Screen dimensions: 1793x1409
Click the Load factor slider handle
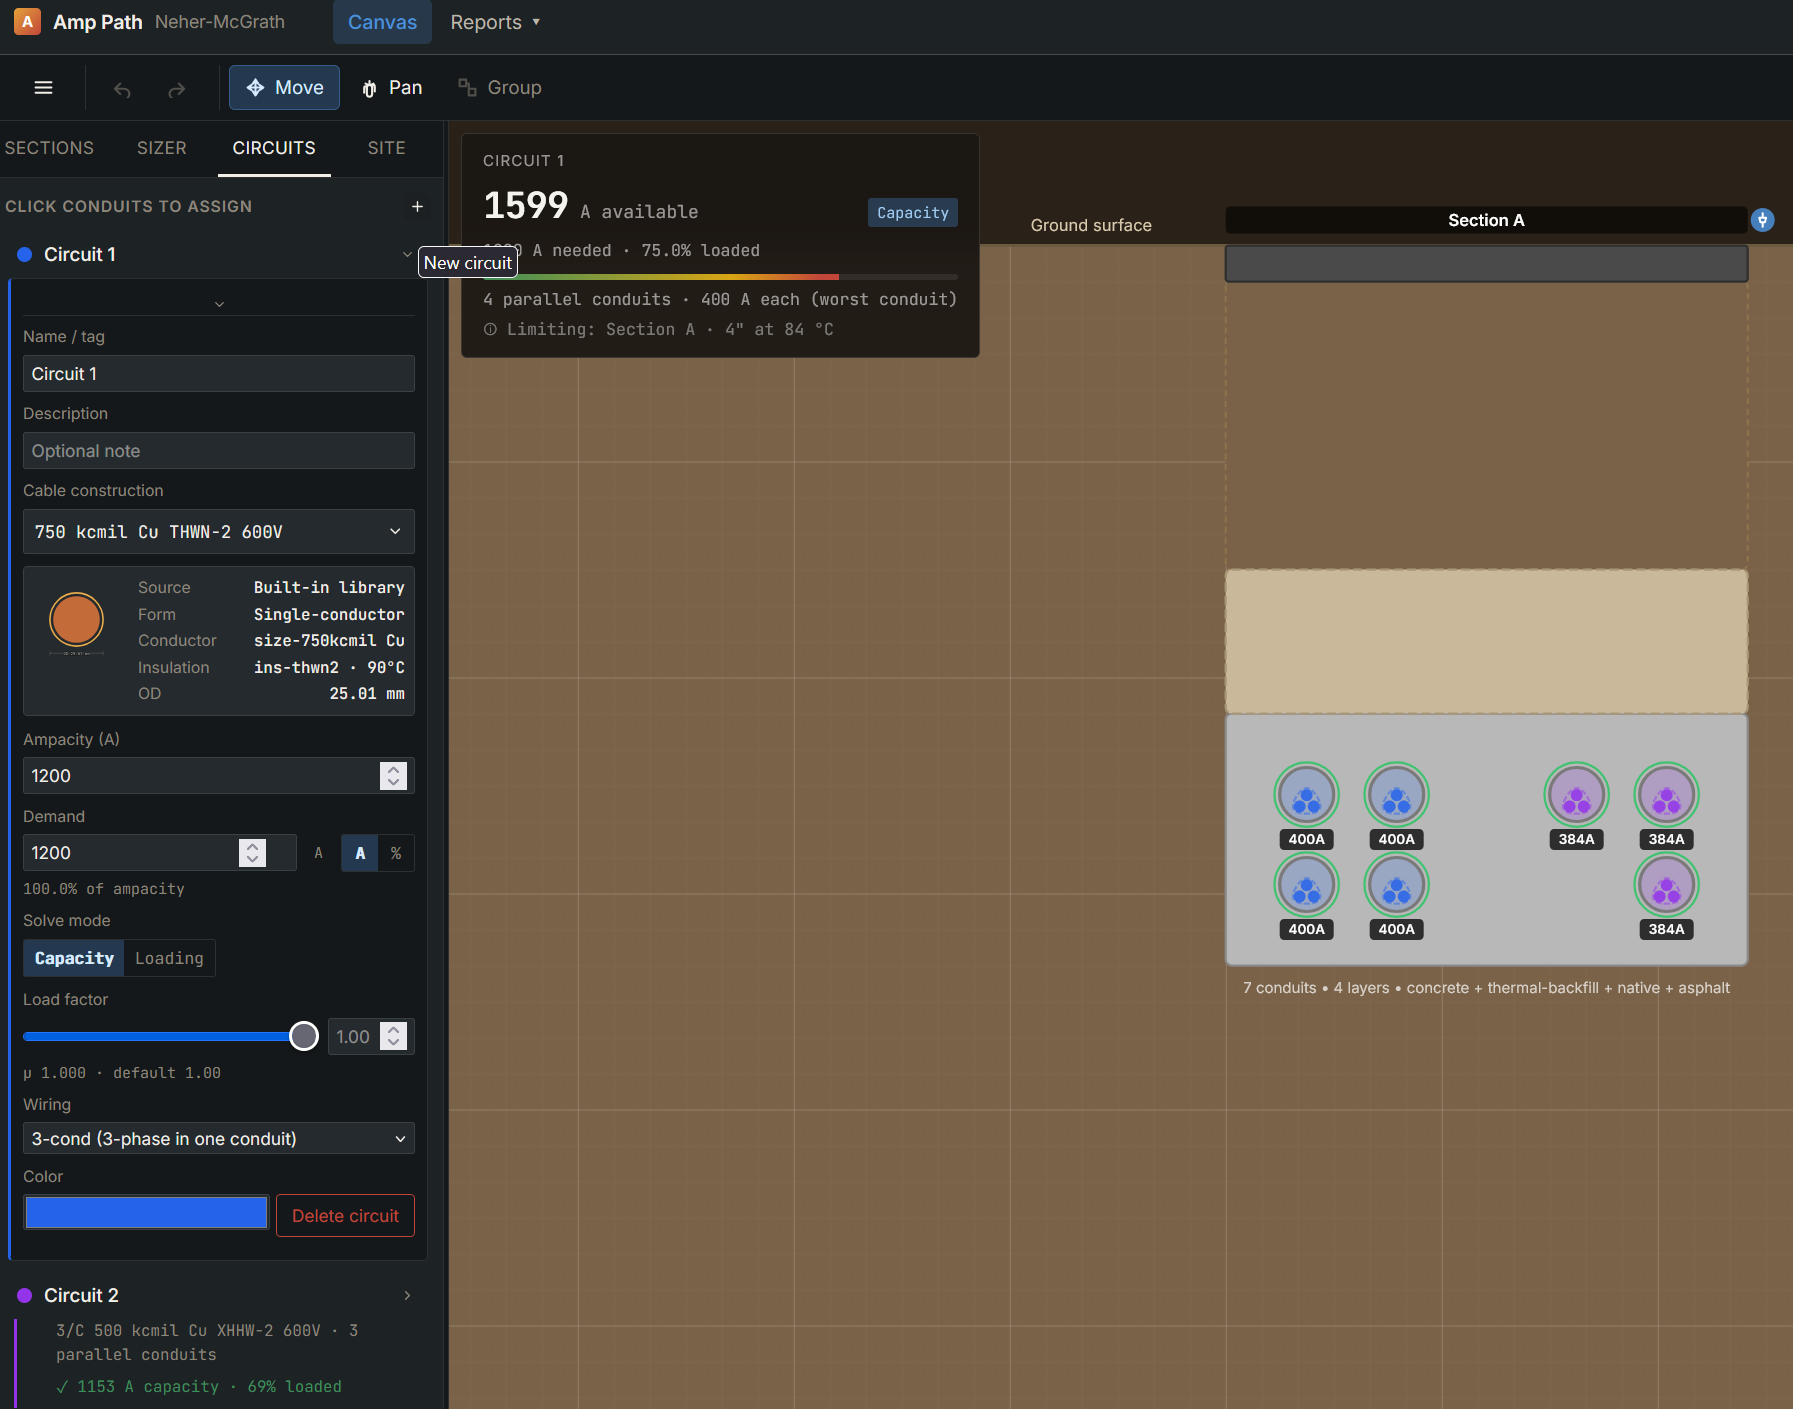[303, 1036]
